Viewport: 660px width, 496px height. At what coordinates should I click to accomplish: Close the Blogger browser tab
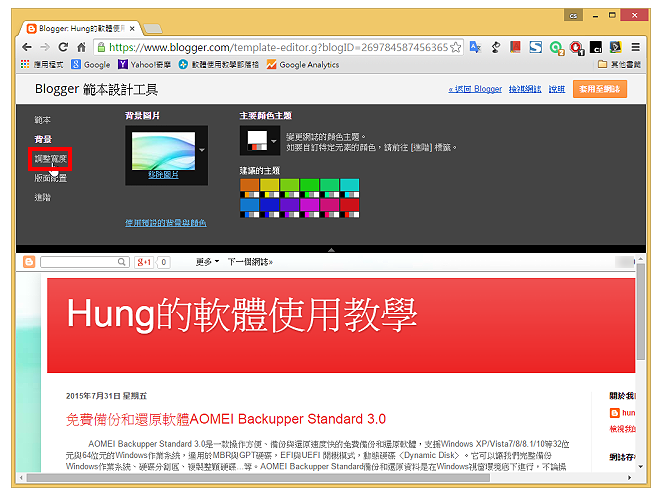tap(132, 28)
